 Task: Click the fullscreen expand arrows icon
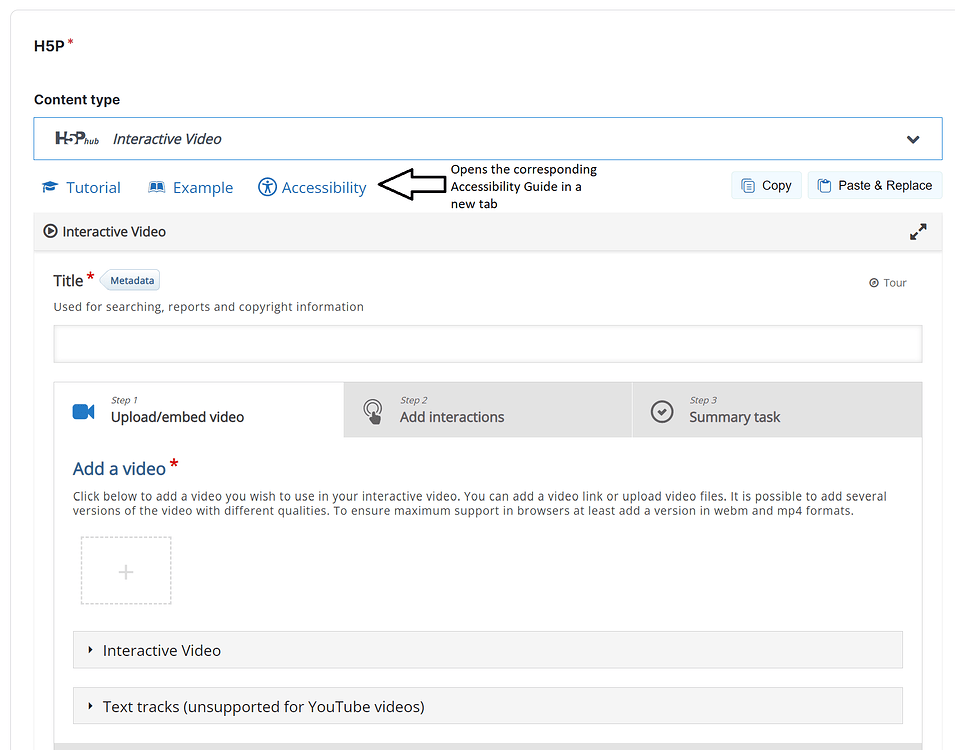[x=917, y=231]
